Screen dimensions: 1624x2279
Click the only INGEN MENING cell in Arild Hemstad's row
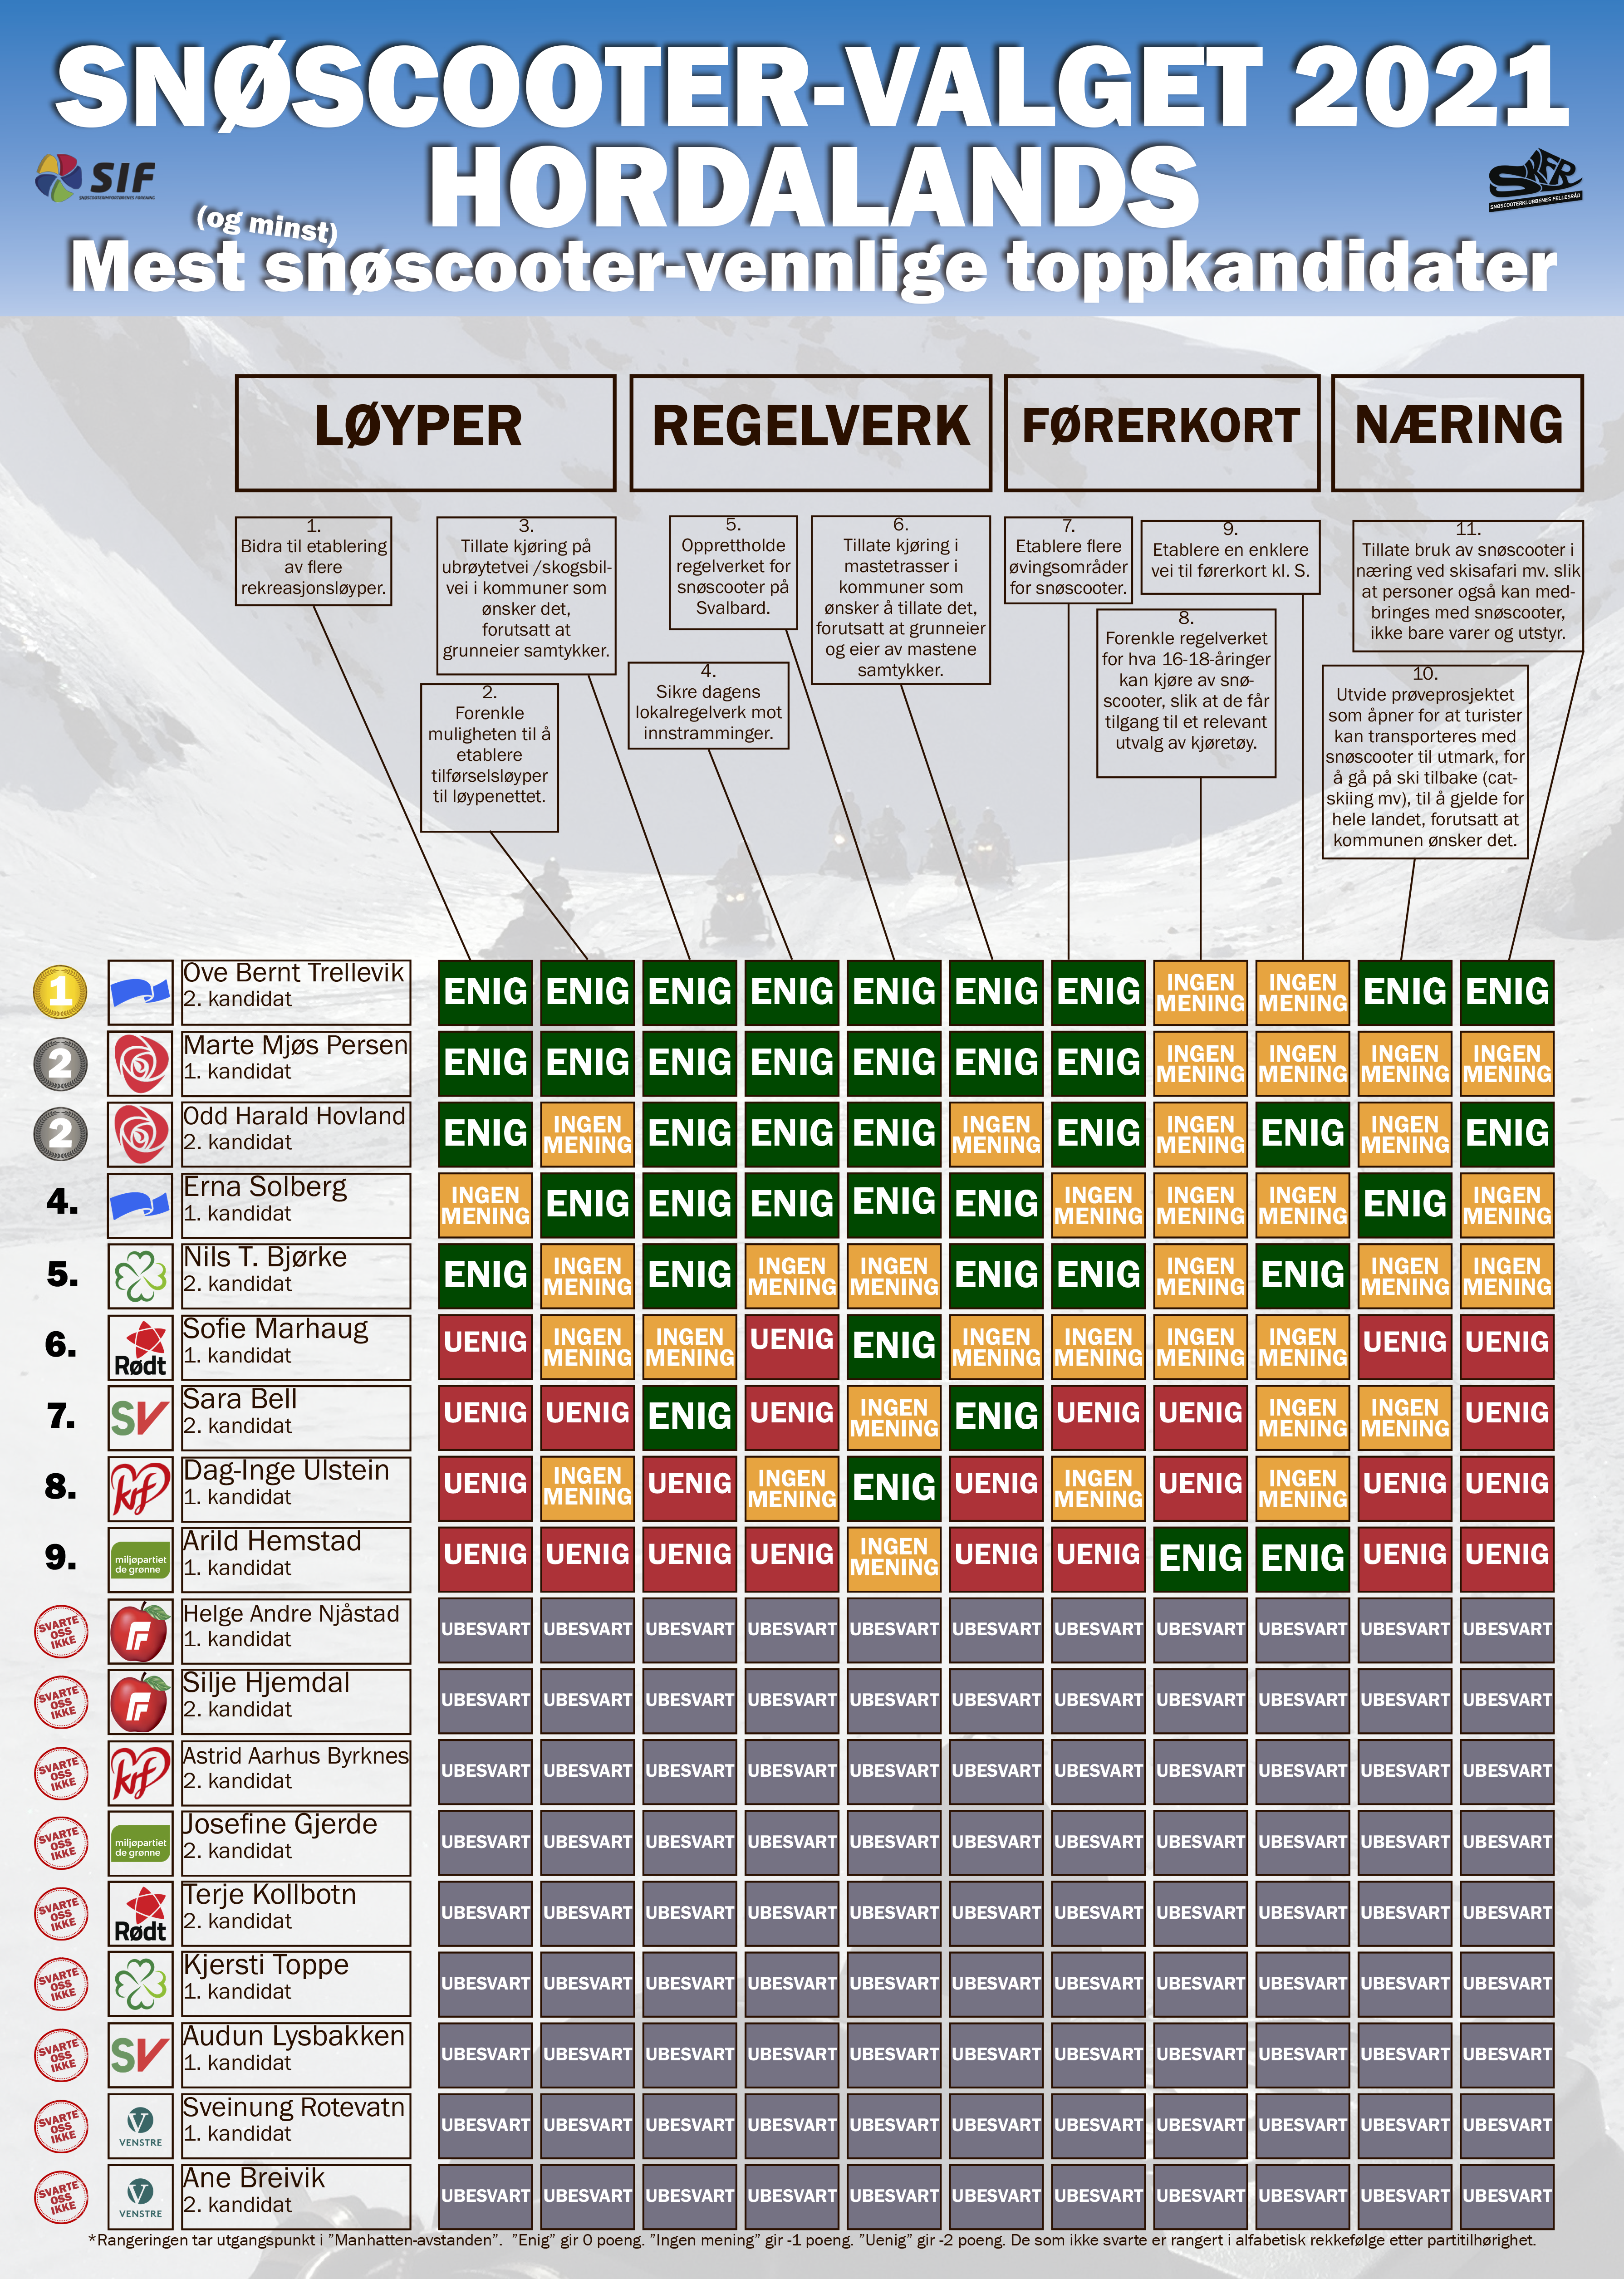coord(894,1560)
